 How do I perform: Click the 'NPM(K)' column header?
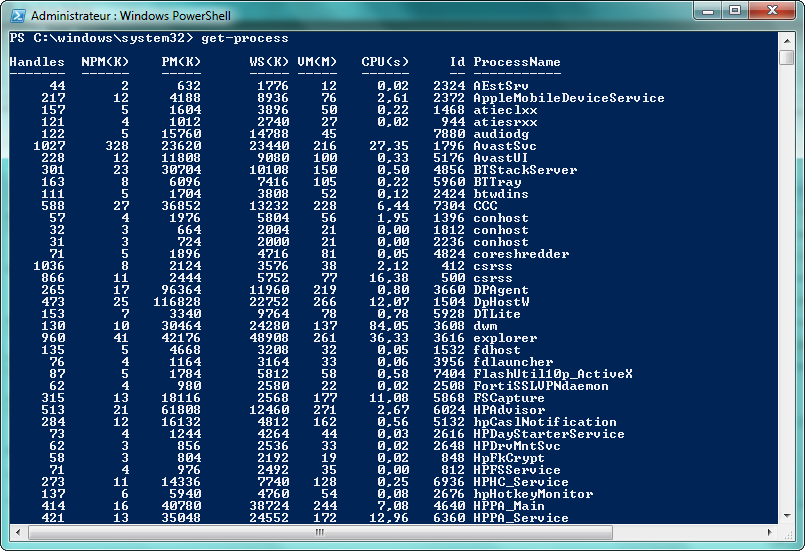click(105, 62)
